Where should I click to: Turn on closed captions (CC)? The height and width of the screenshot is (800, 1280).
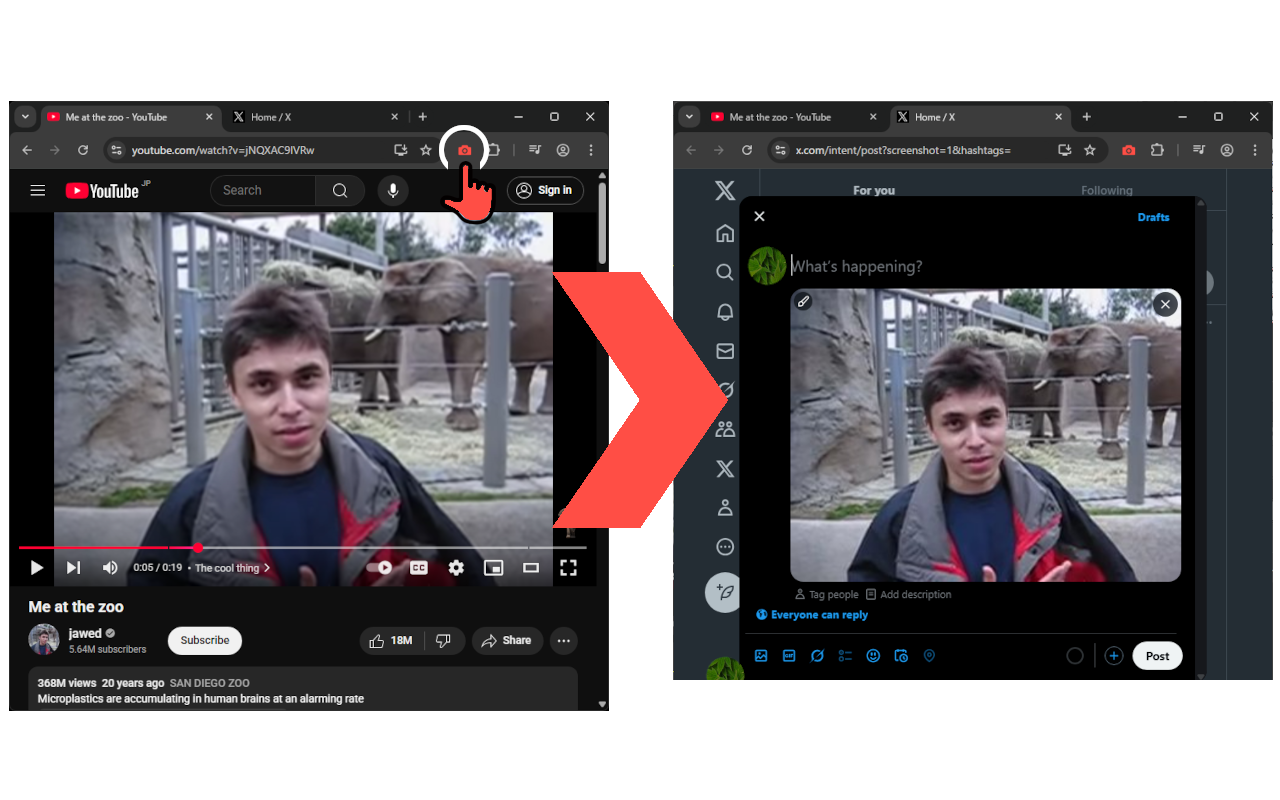pyautogui.click(x=419, y=568)
